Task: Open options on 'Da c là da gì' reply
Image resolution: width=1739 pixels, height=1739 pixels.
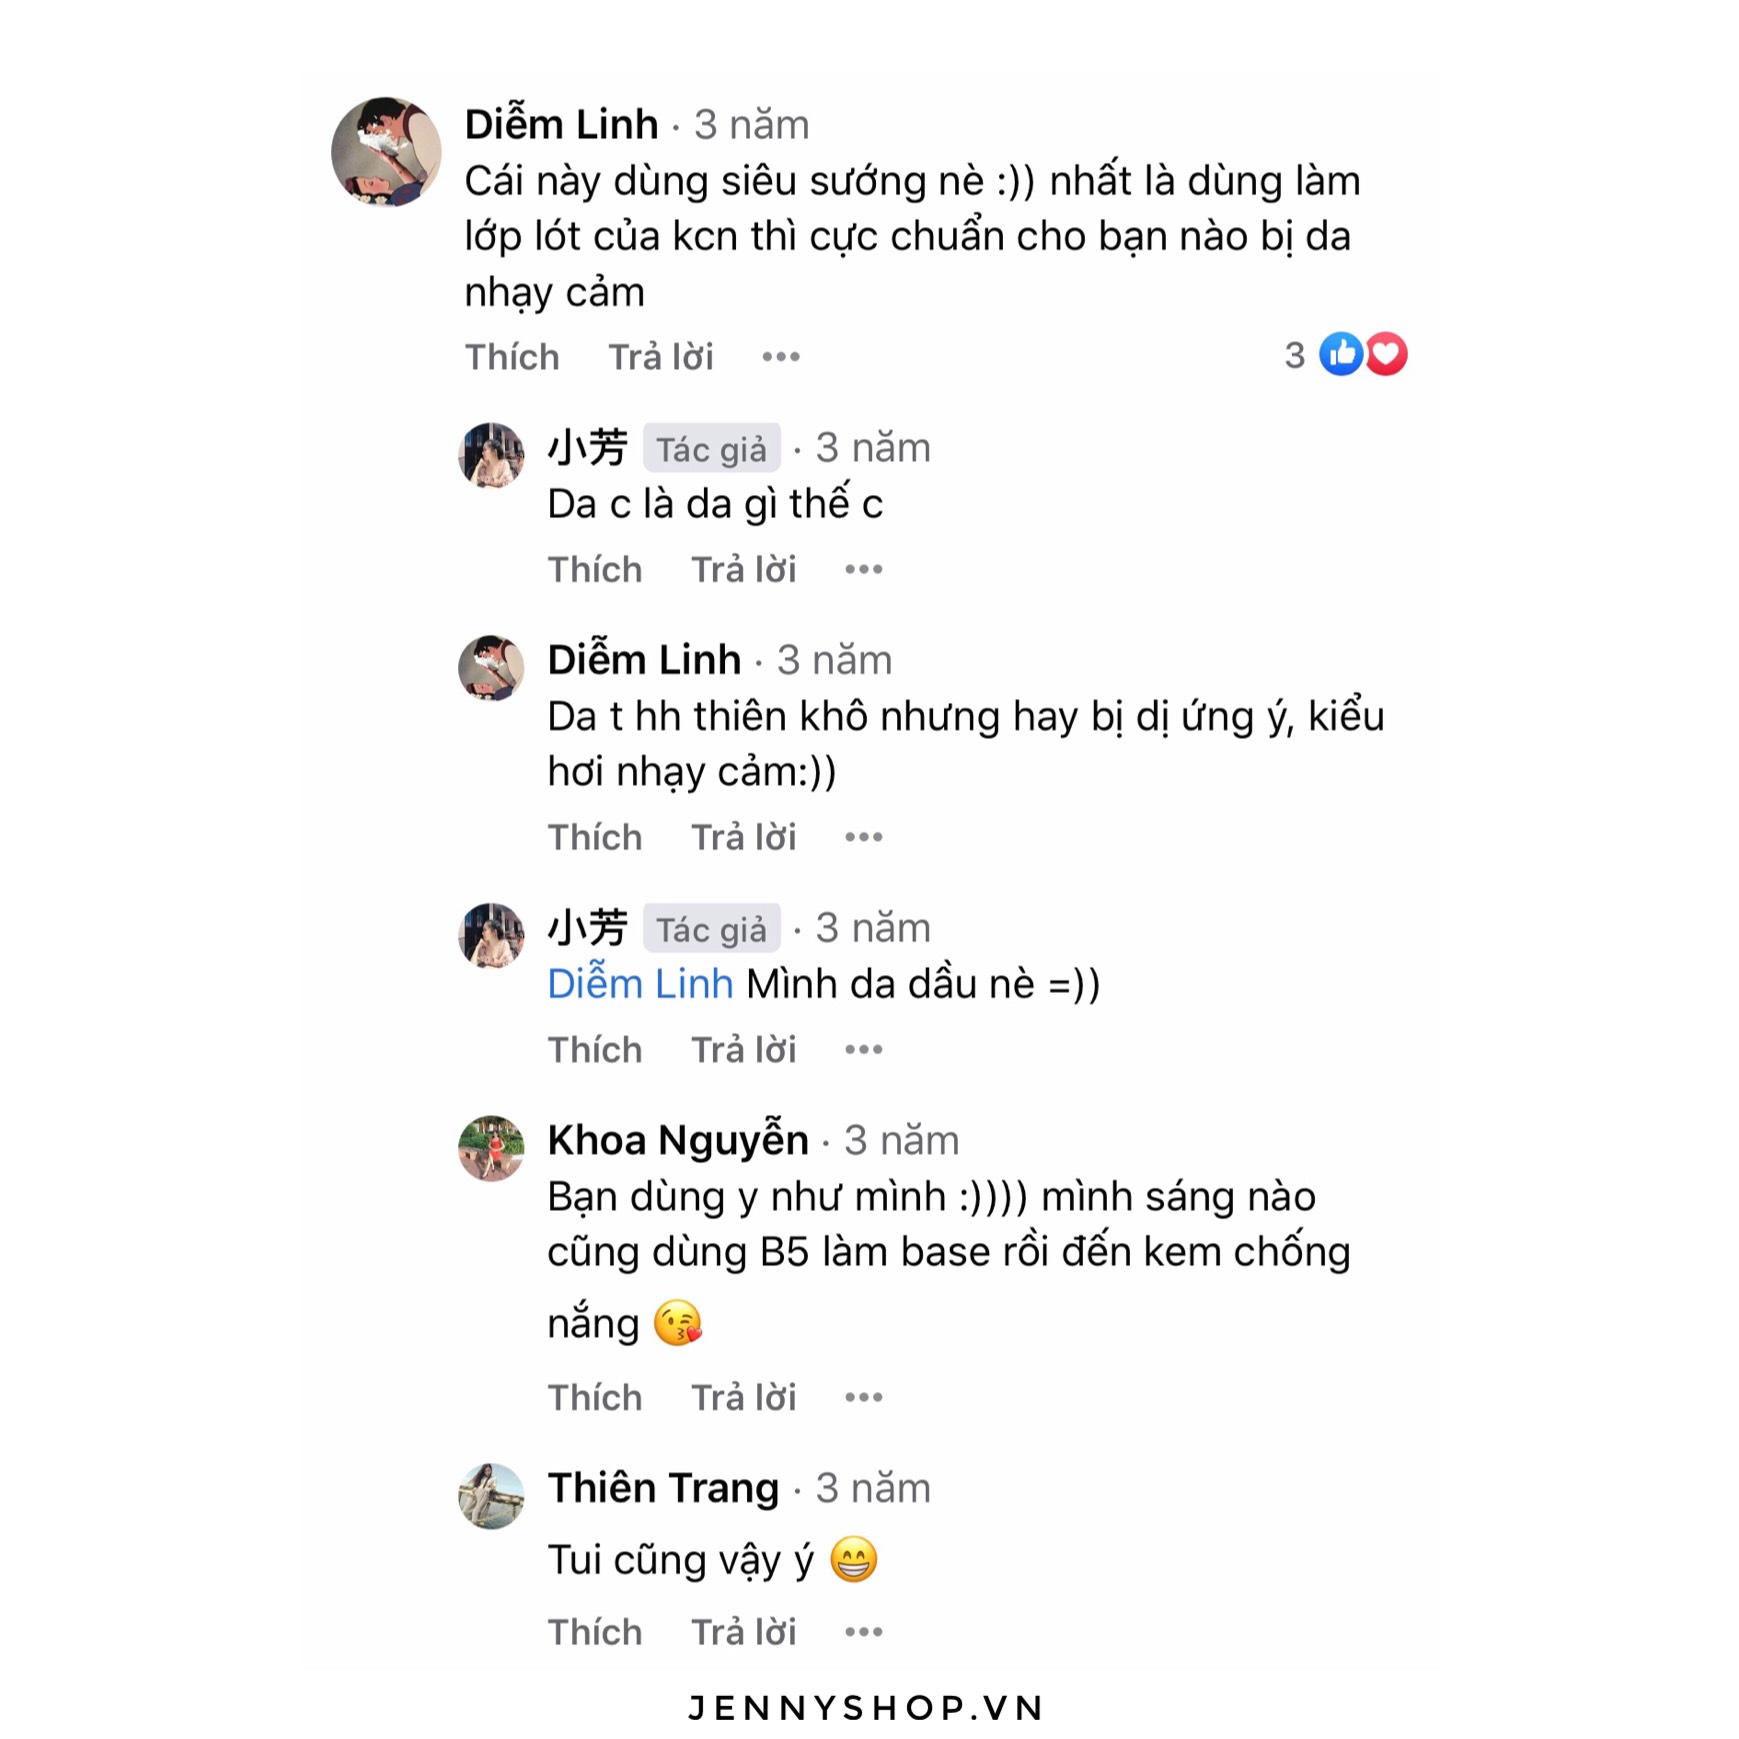Action: (x=863, y=570)
